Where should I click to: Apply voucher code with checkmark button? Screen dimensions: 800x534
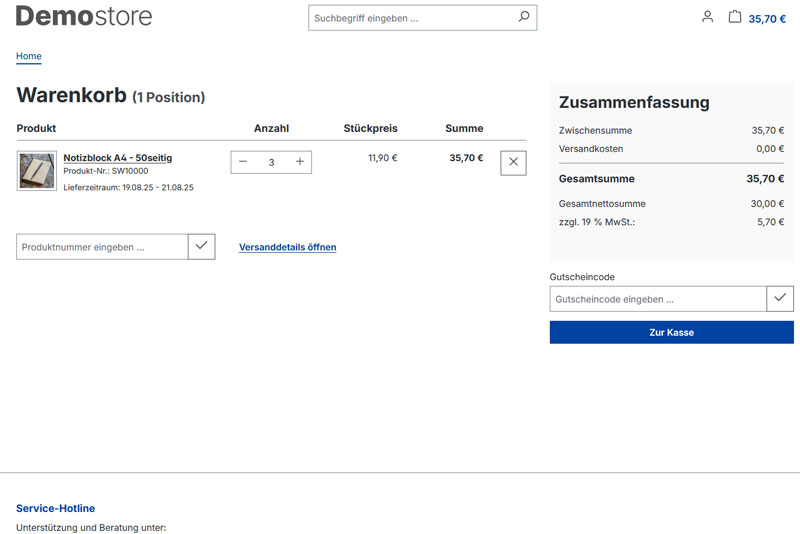coord(780,298)
